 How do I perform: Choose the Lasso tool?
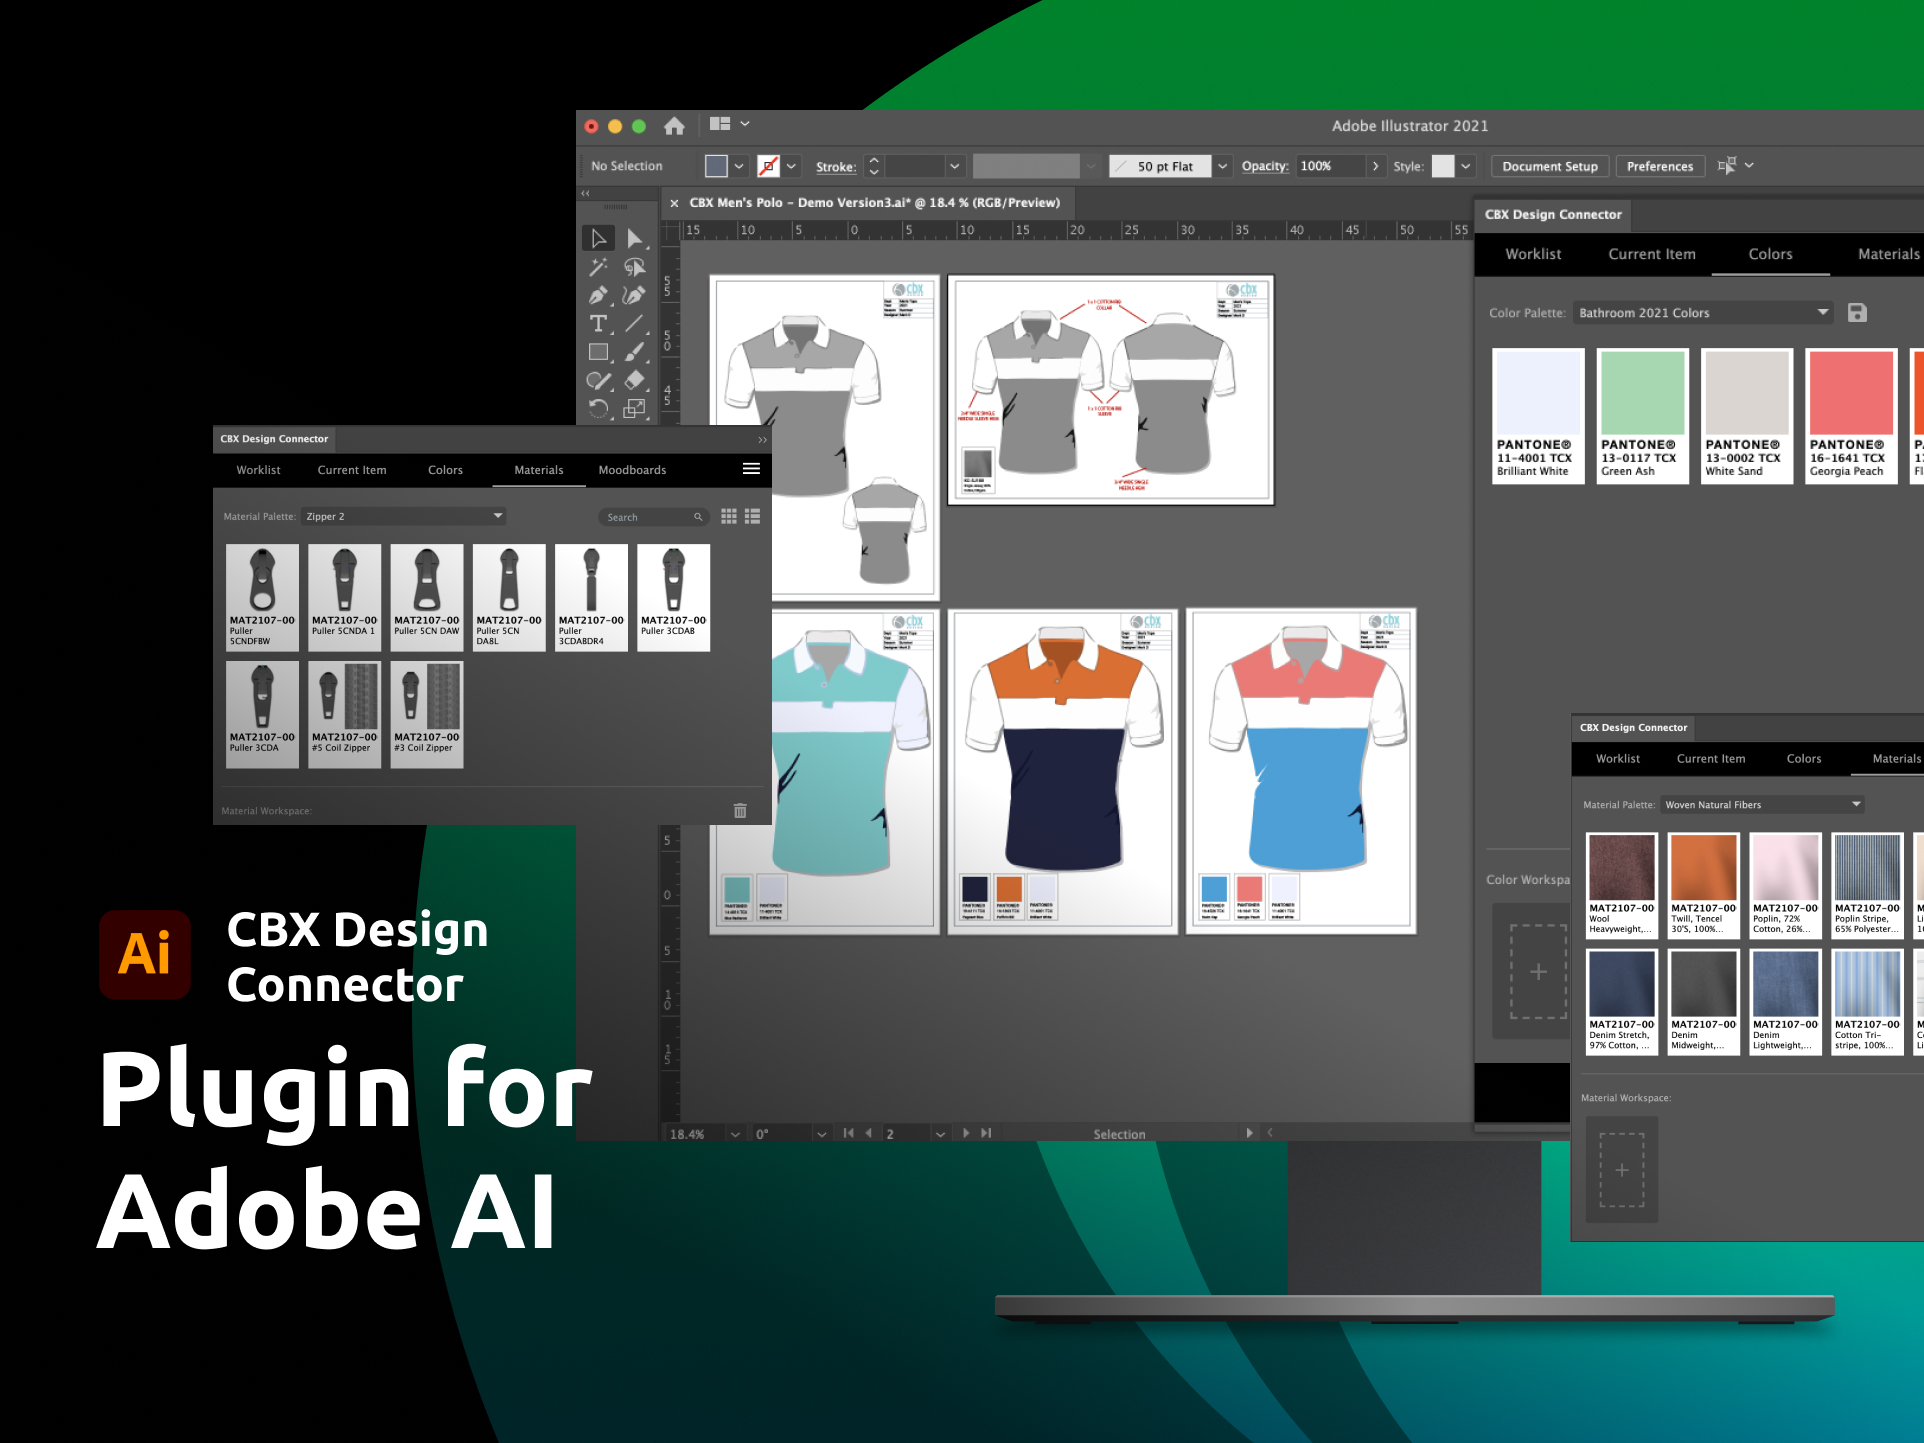tap(634, 267)
